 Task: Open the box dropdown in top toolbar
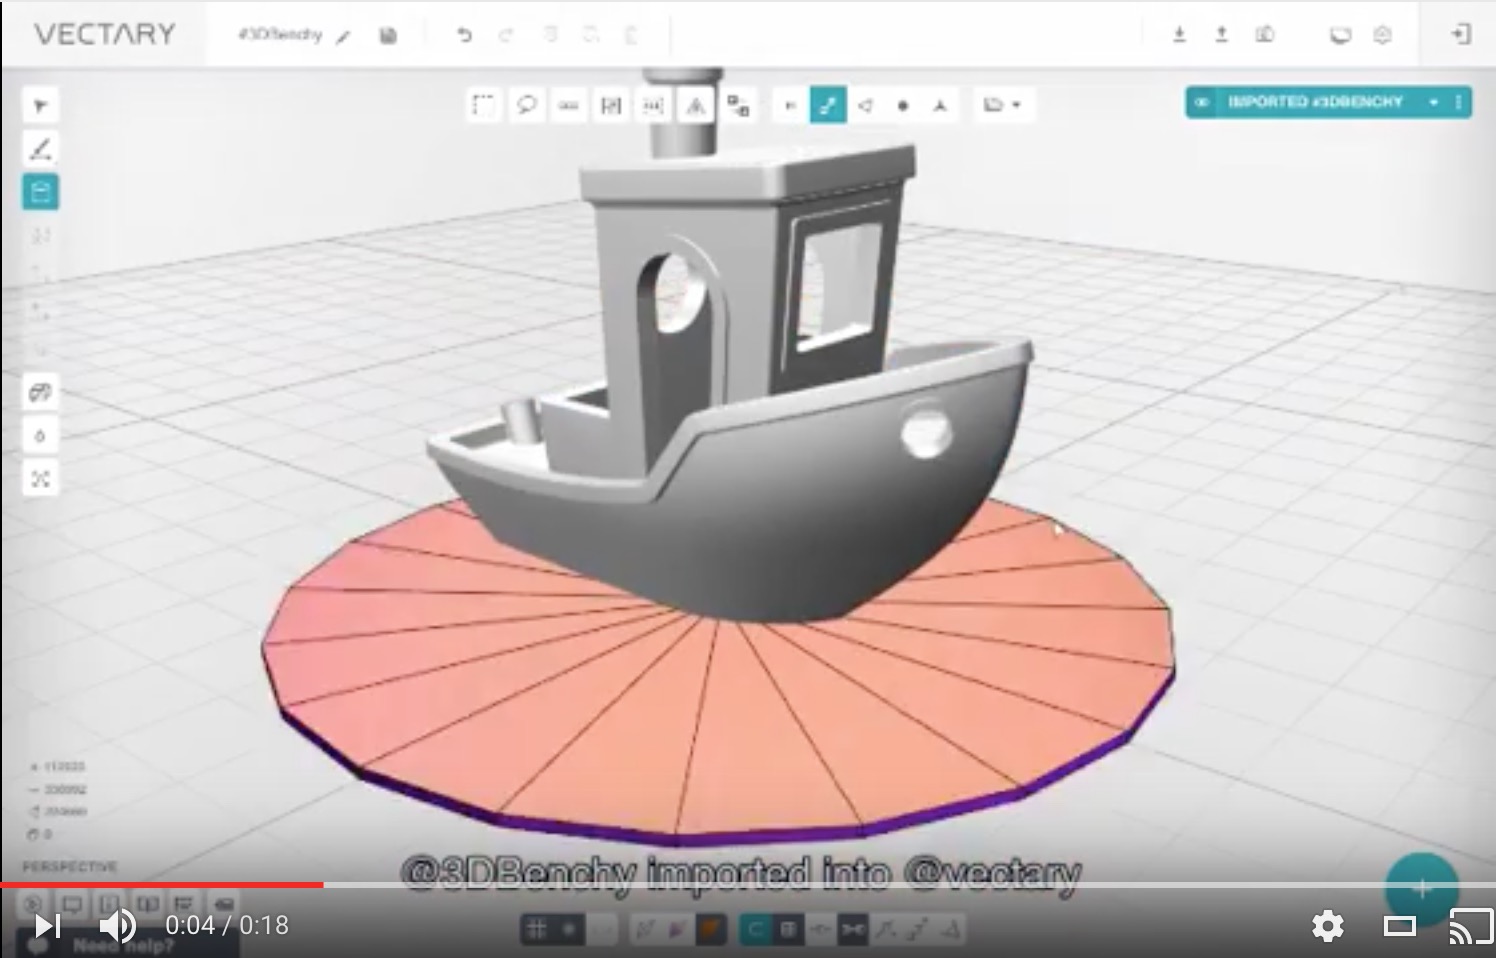coord(1002,105)
